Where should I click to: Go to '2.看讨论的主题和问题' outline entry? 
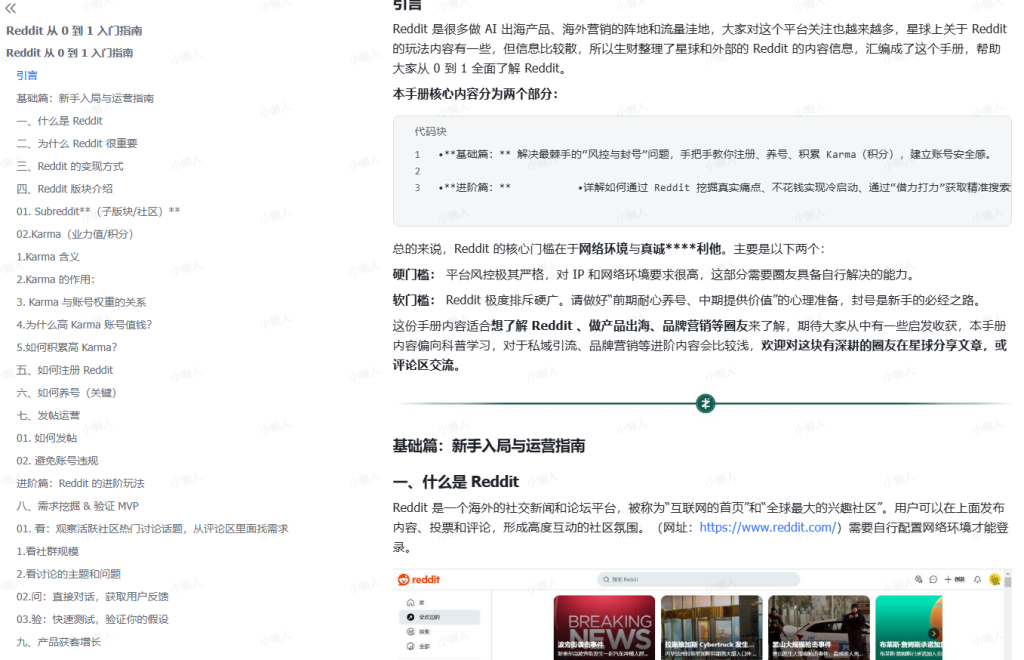(69, 574)
